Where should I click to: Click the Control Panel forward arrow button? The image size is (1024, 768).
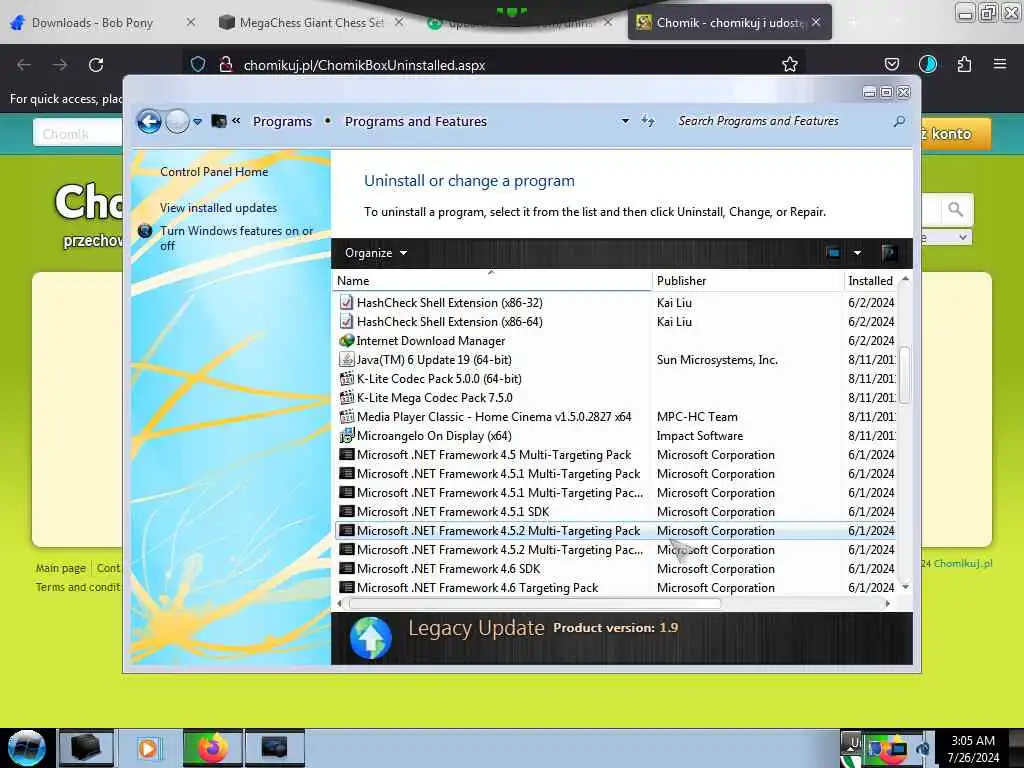point(177,121)
